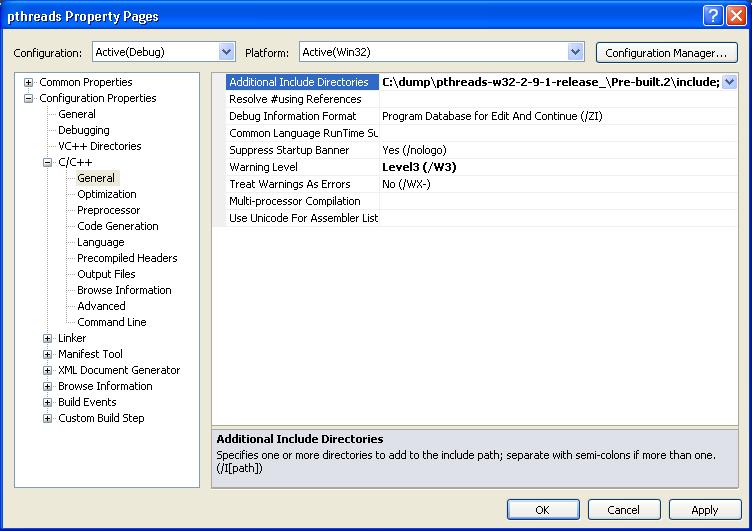Select the Build Events tree label
Screen dimensions: 752x531
click(87, 402)
